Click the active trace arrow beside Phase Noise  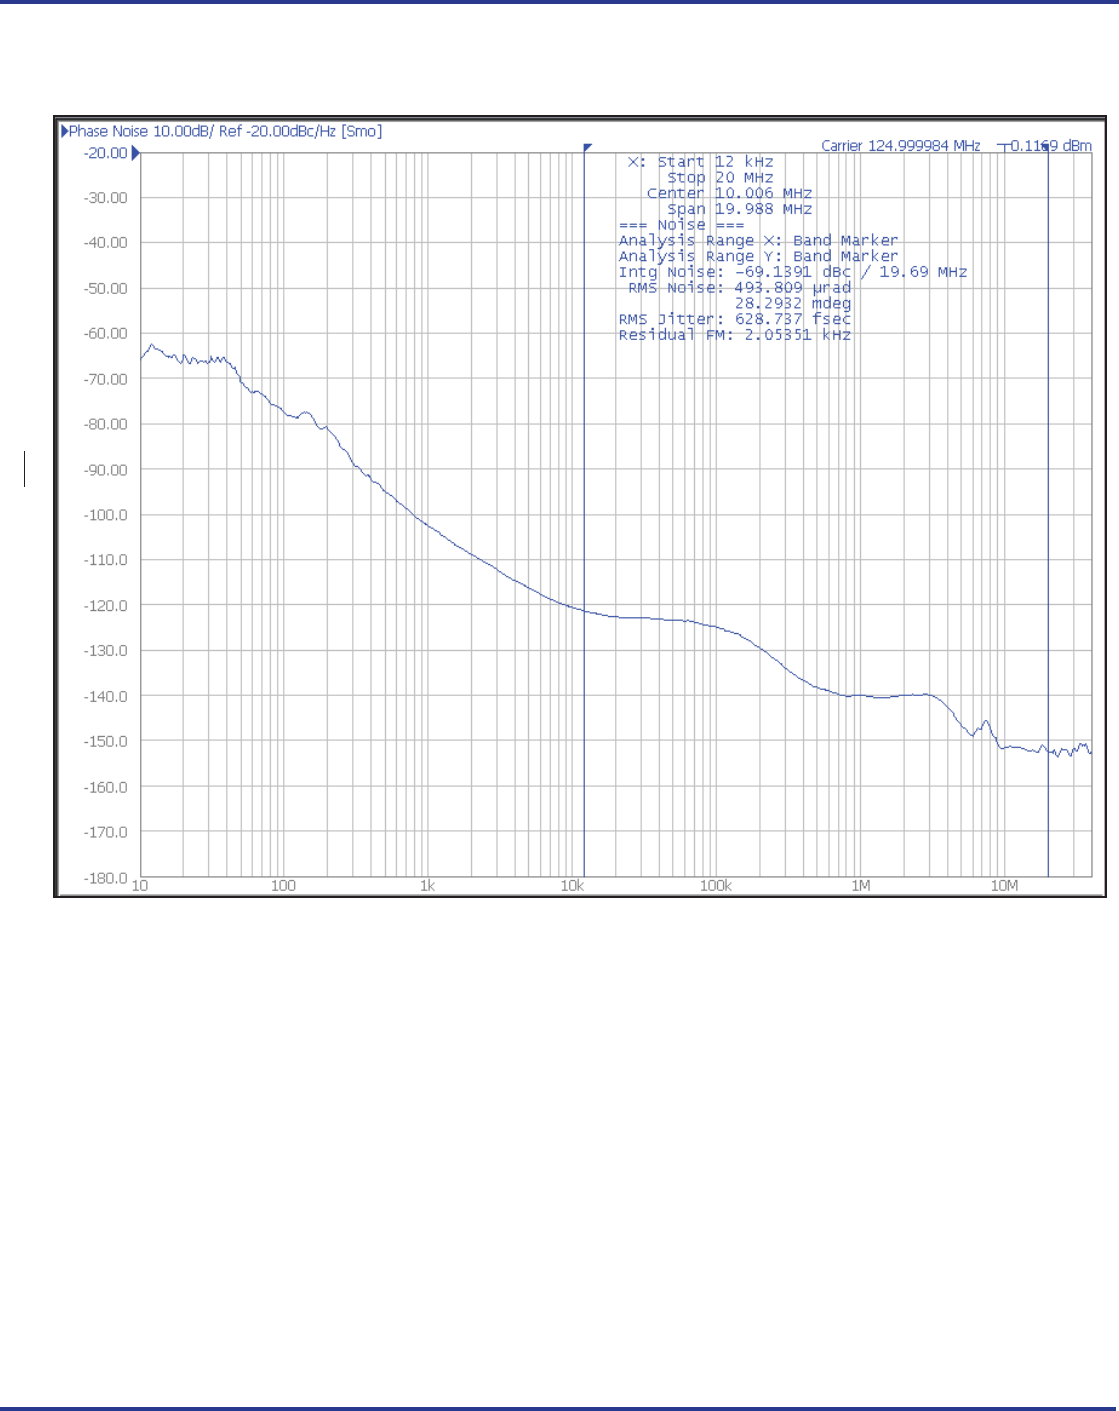pyautogui.click(x=64, y=131)
